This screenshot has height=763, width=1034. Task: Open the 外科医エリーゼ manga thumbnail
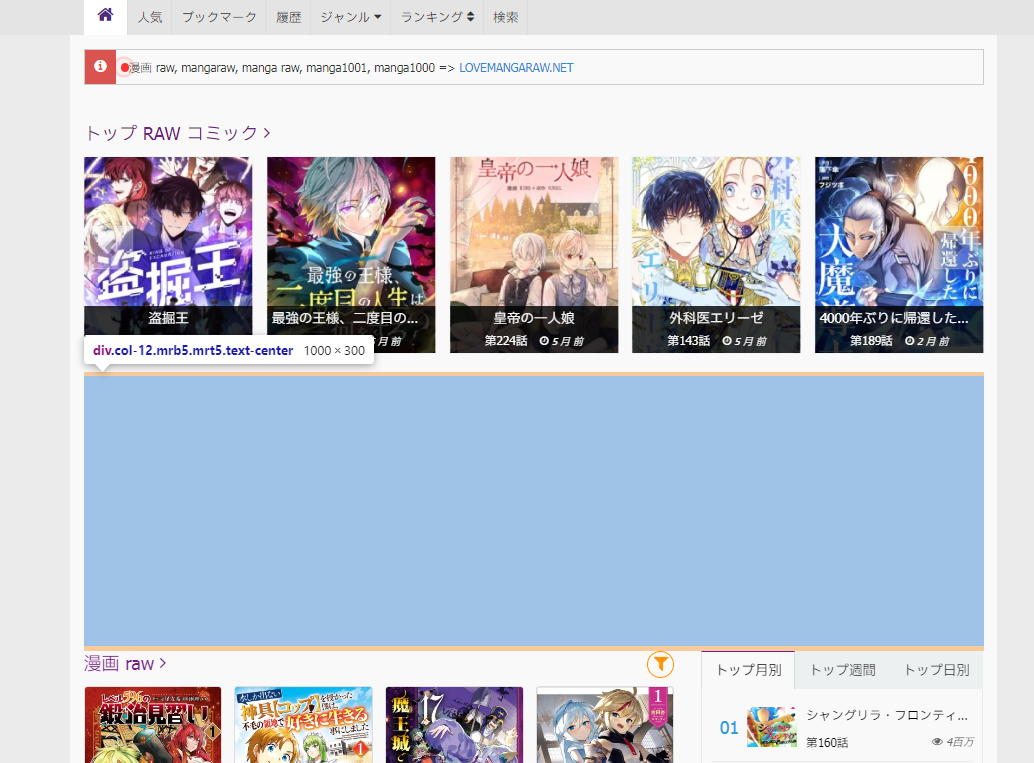(716, 240)
